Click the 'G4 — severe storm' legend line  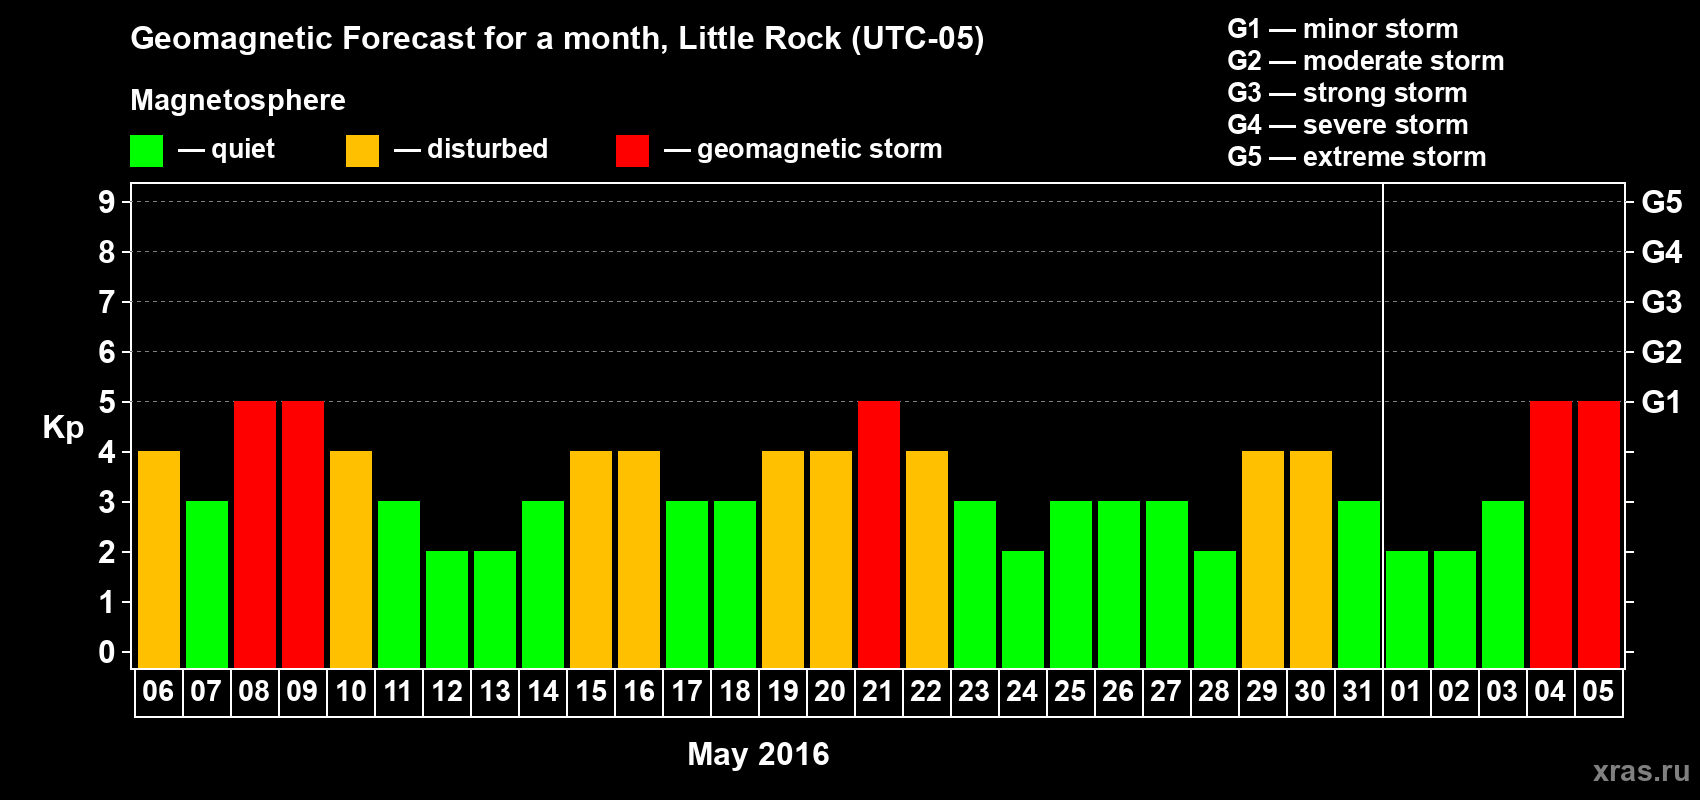click(1348, 125)
